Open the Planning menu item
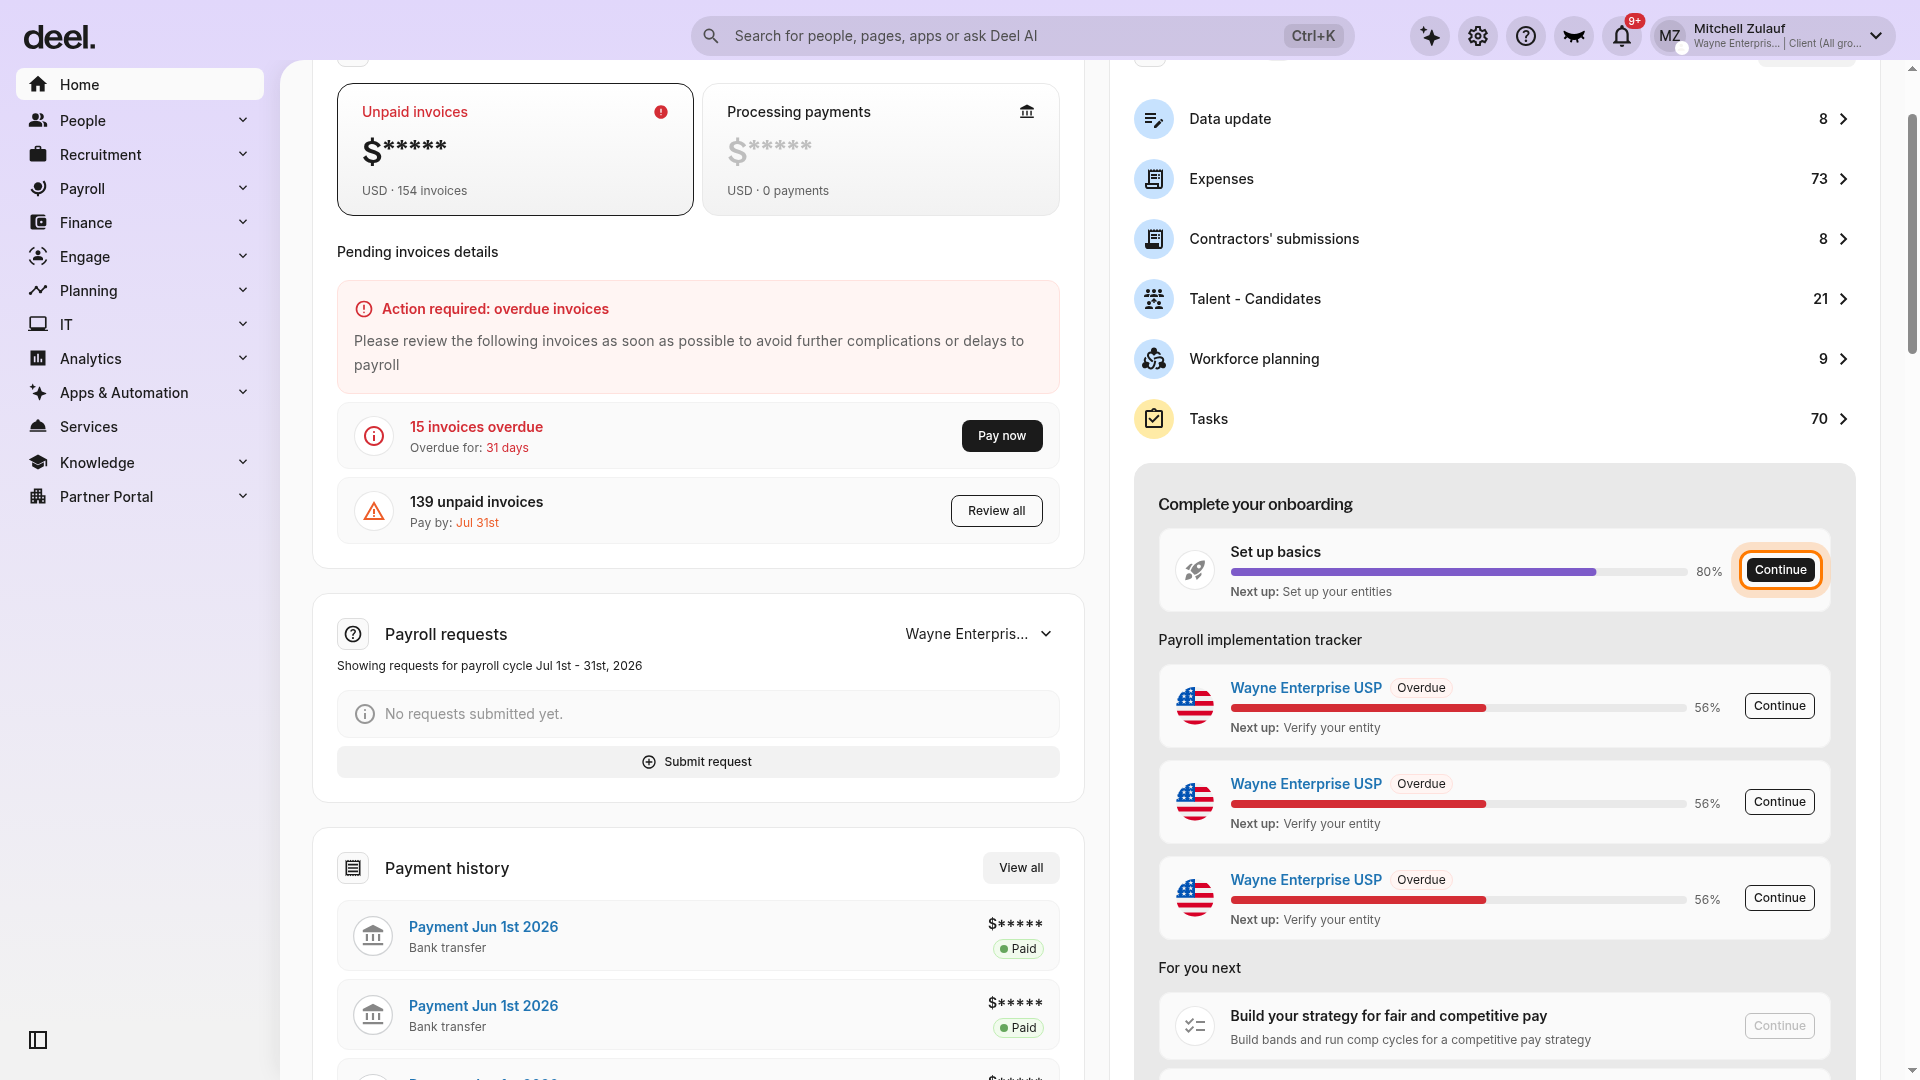This screenshot has width=1920, height=1080. tap(140, 291)
